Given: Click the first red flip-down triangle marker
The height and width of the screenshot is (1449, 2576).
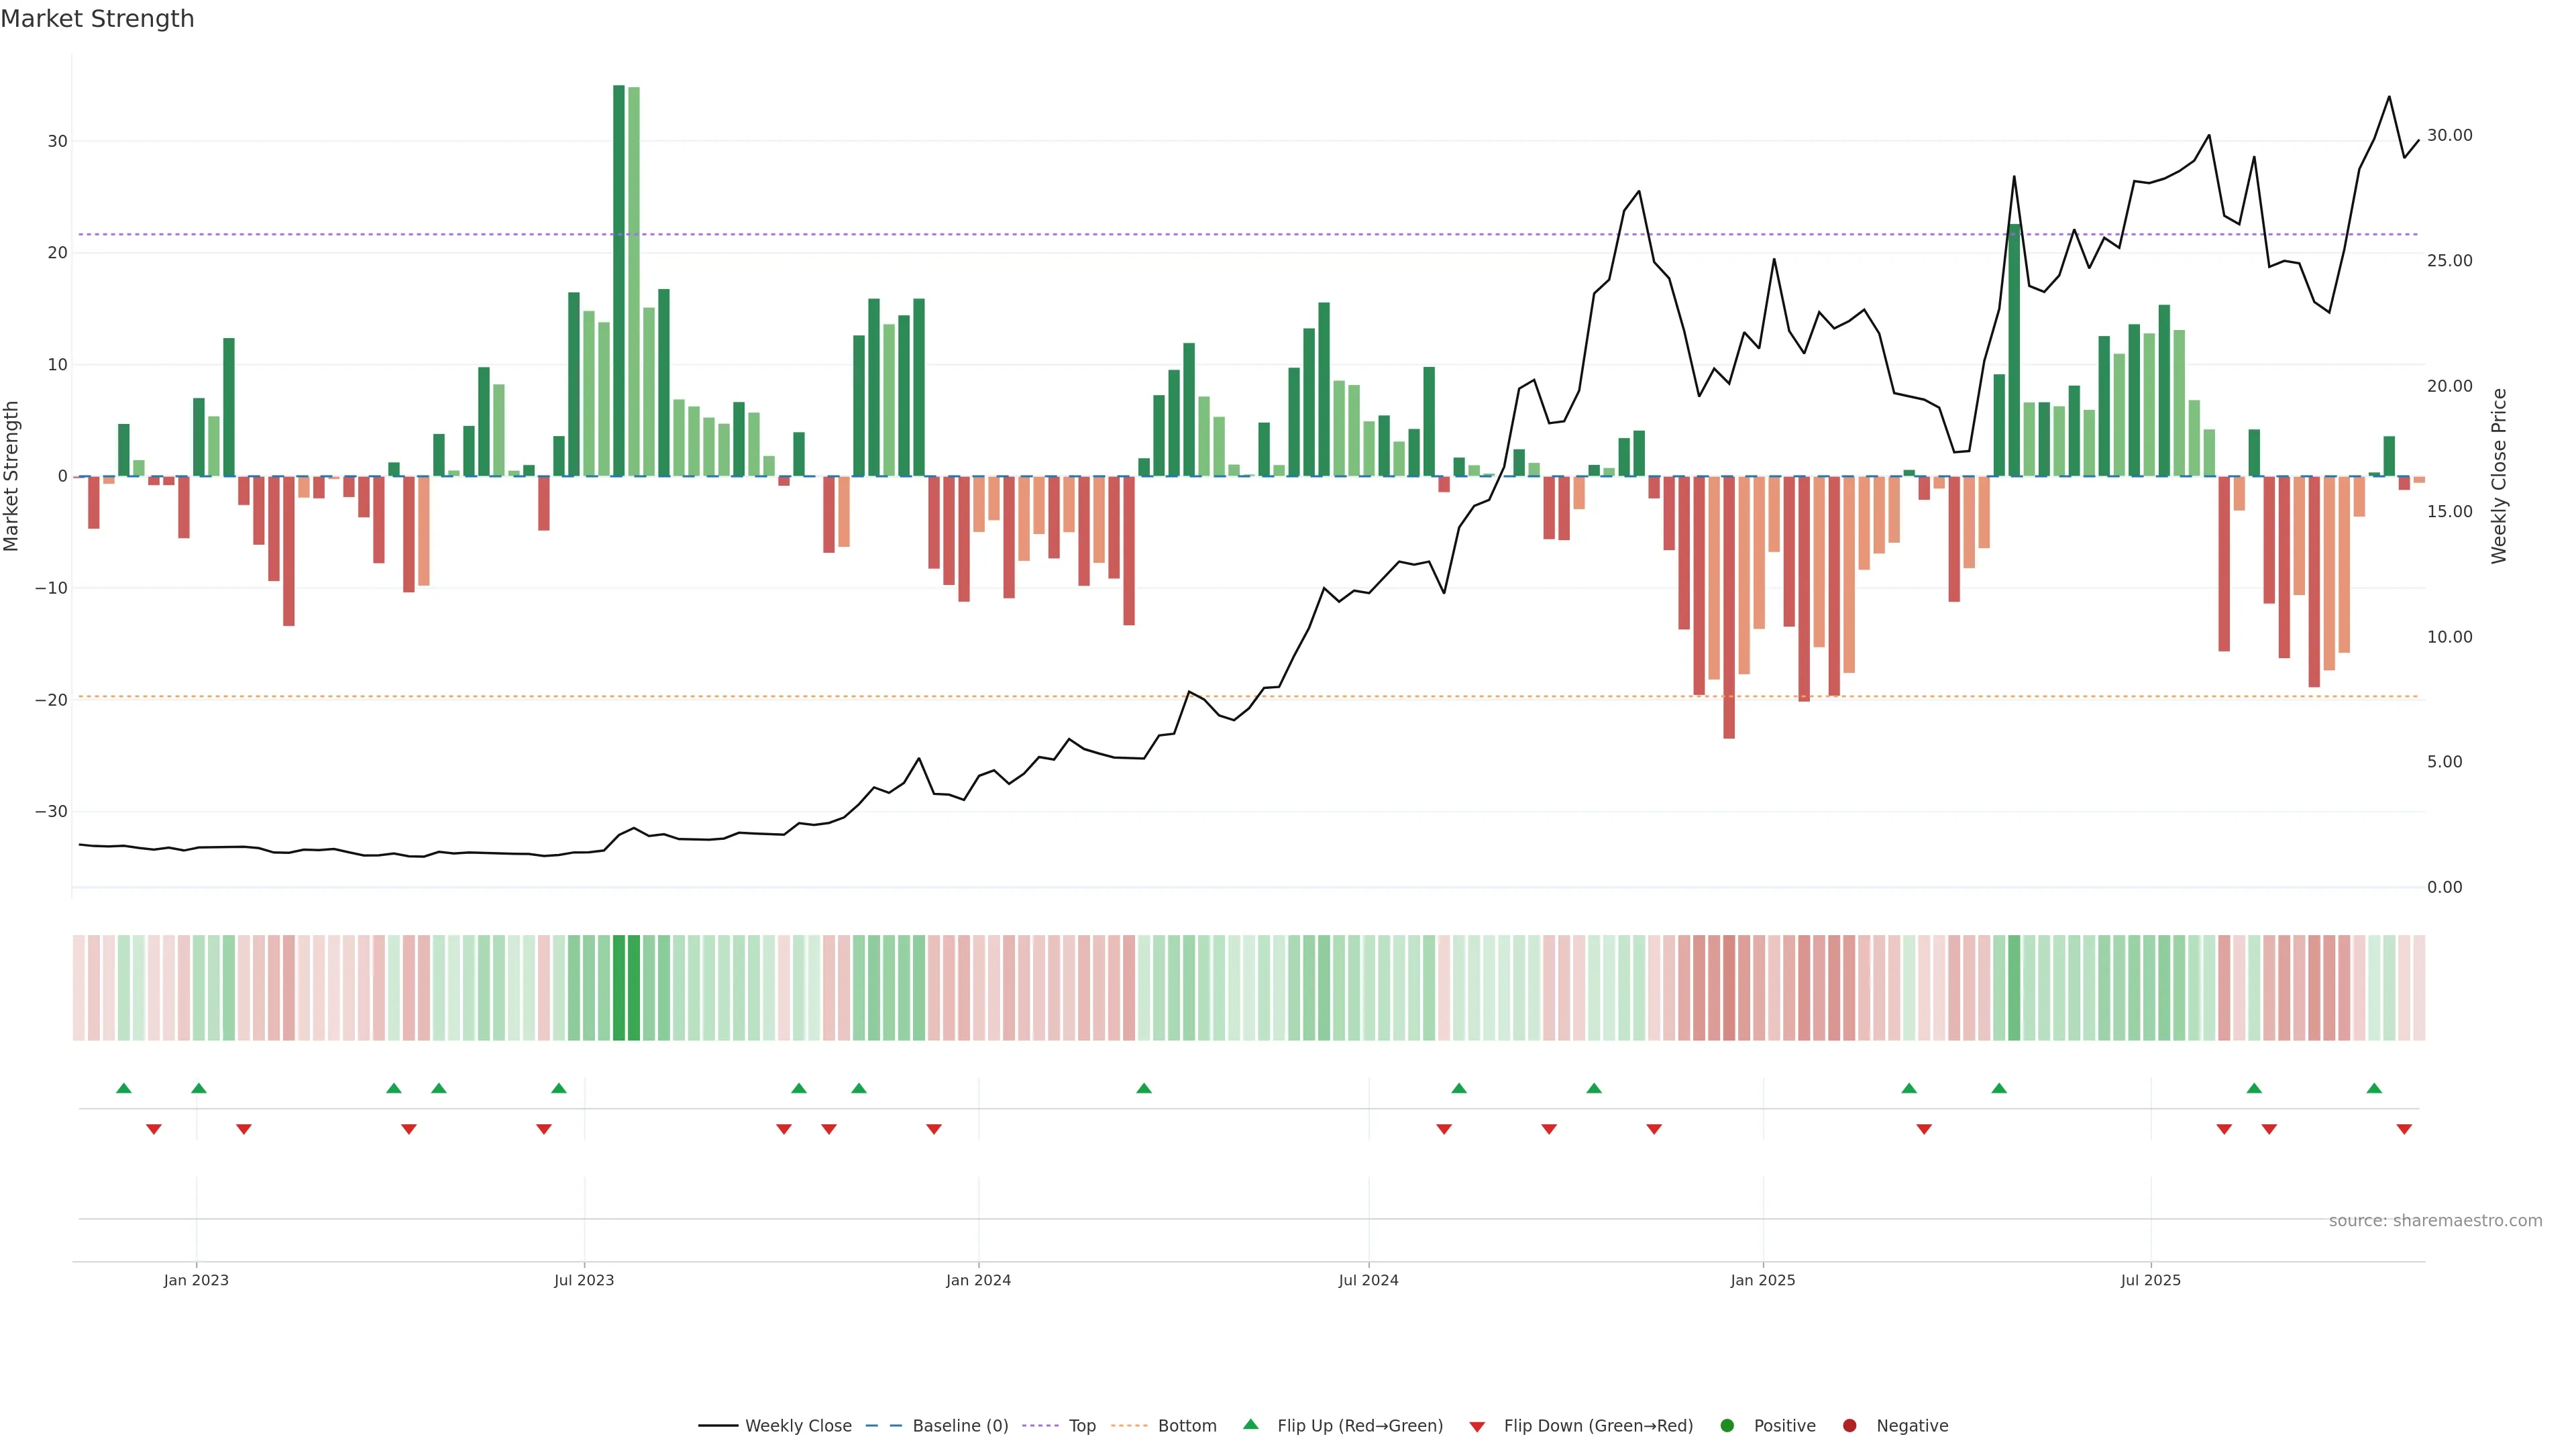Looking at the screenshot, I should (x=154, y=1129).
